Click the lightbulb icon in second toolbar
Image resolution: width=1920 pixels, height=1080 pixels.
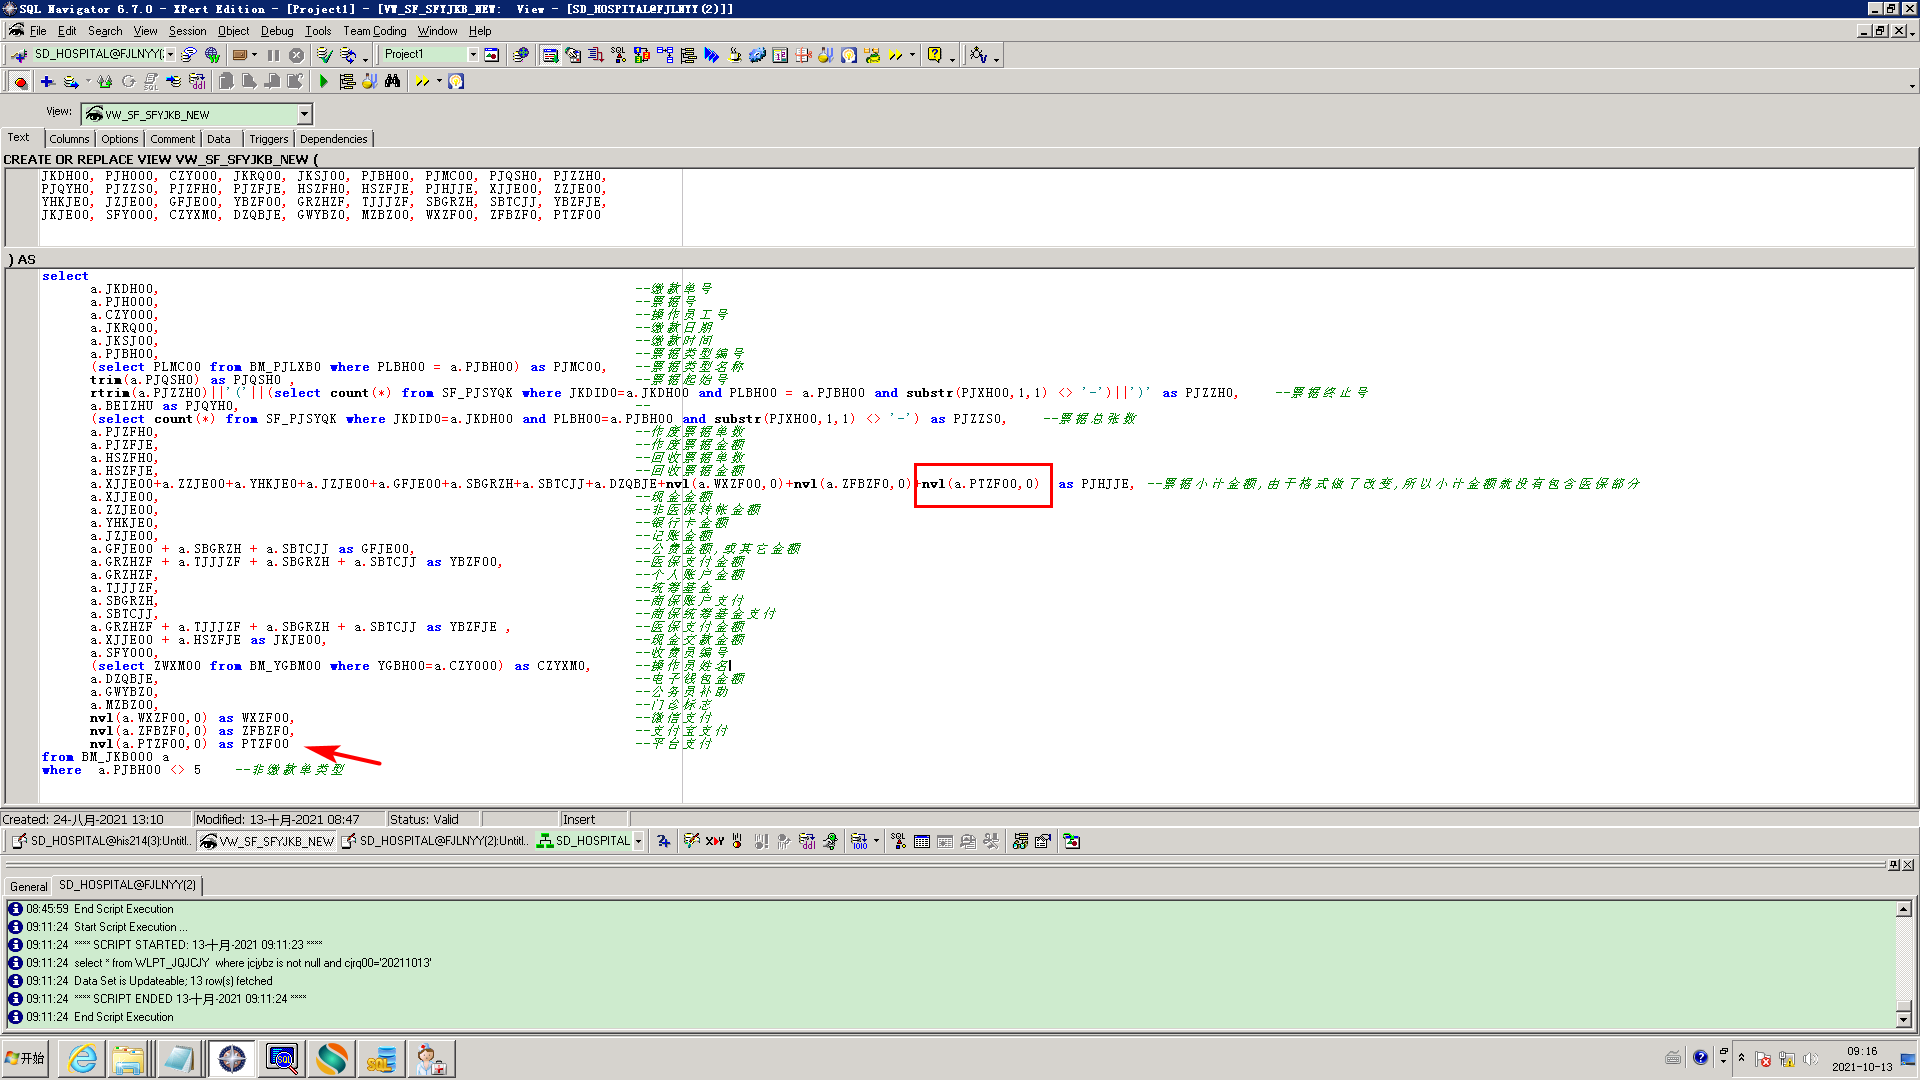[x=456, y=81]
